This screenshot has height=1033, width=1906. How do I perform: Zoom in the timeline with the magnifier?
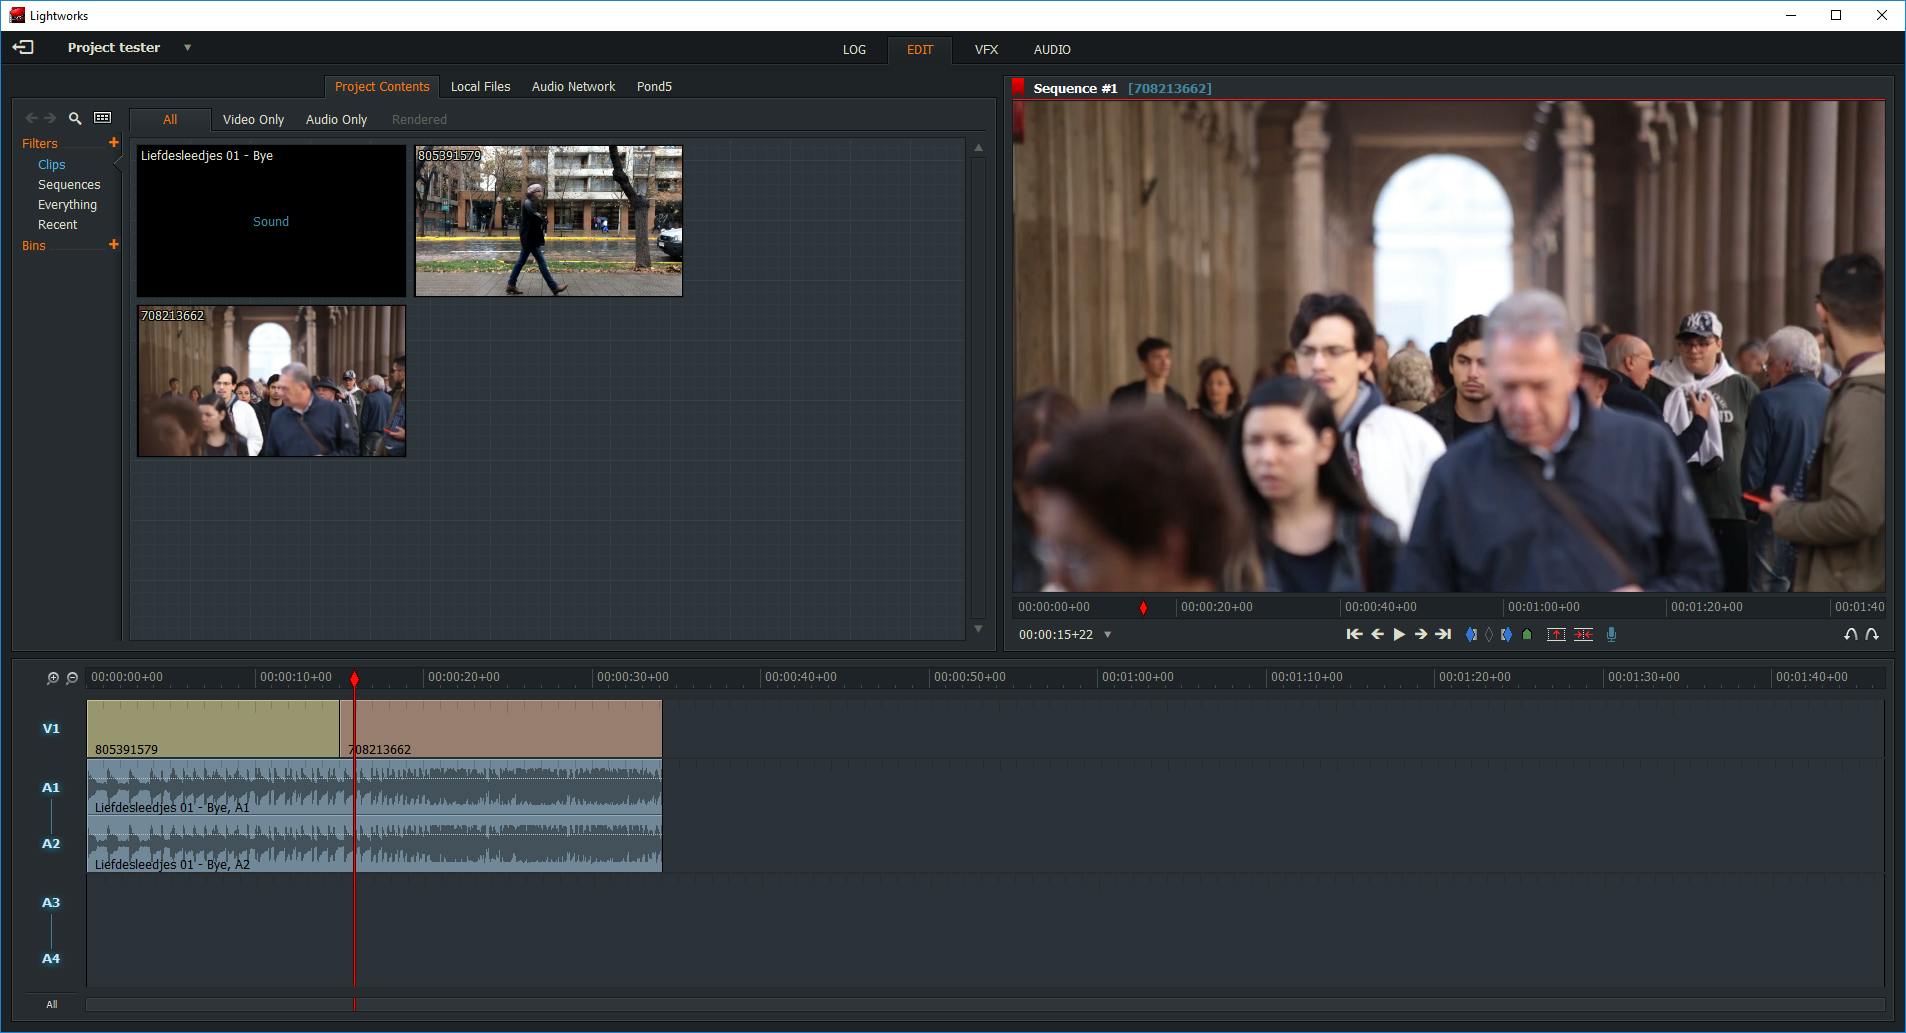53,678
